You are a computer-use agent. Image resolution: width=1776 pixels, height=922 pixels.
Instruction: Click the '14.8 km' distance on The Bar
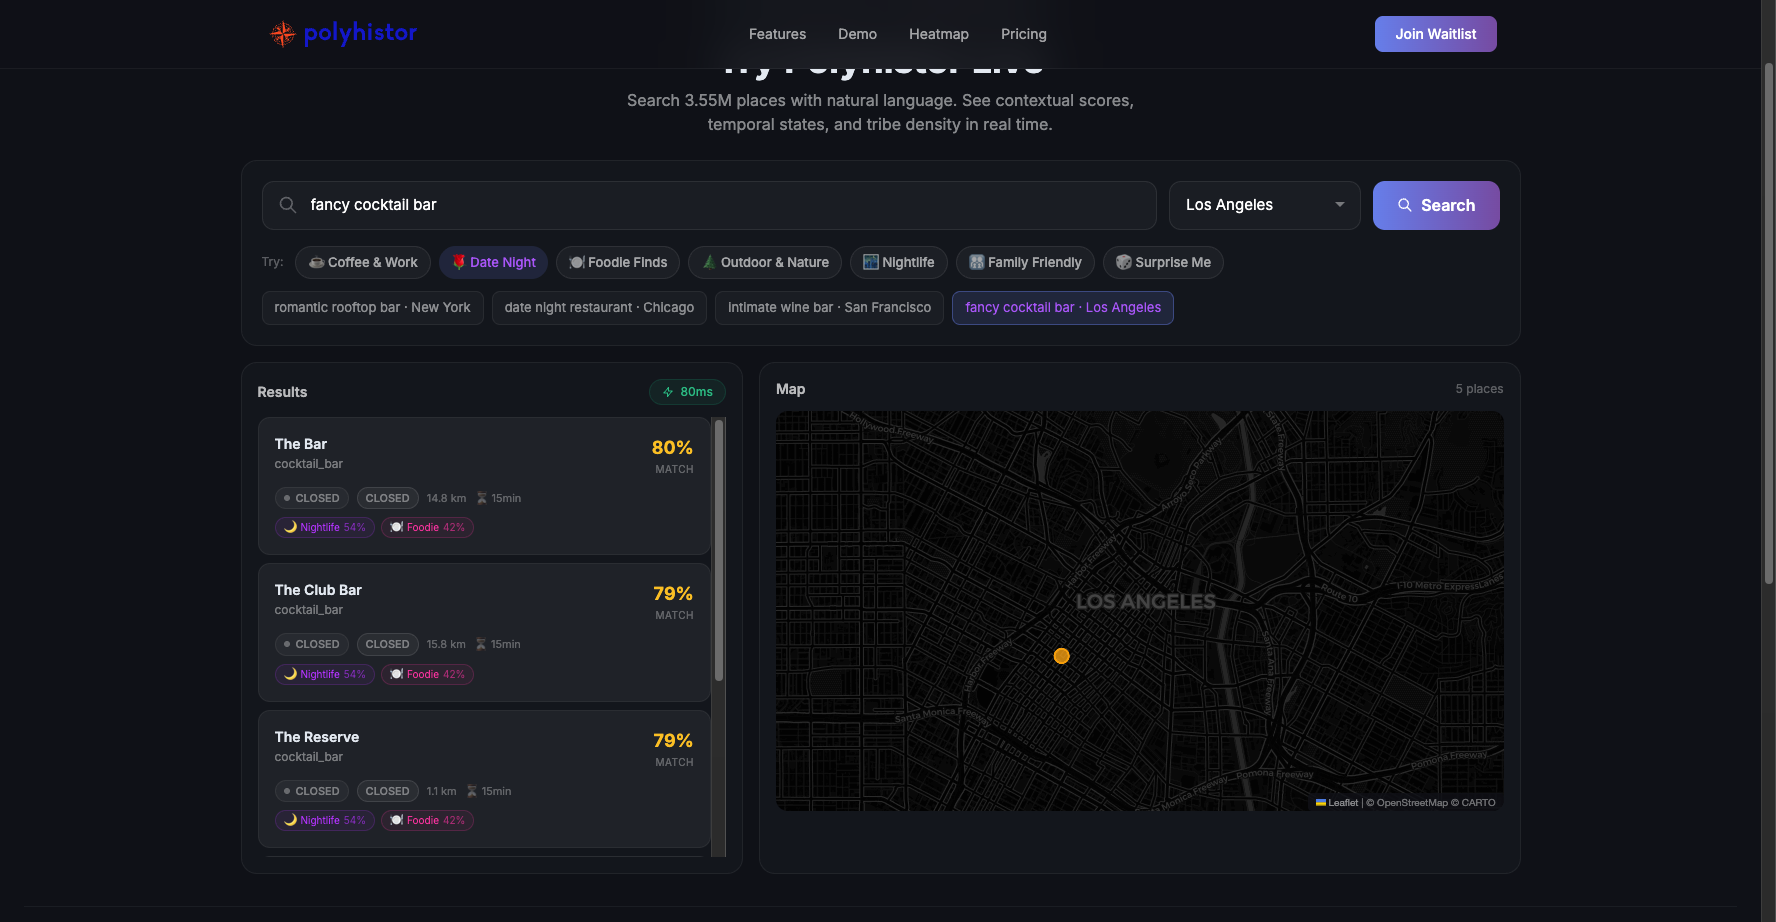click(x=446, y=498)
